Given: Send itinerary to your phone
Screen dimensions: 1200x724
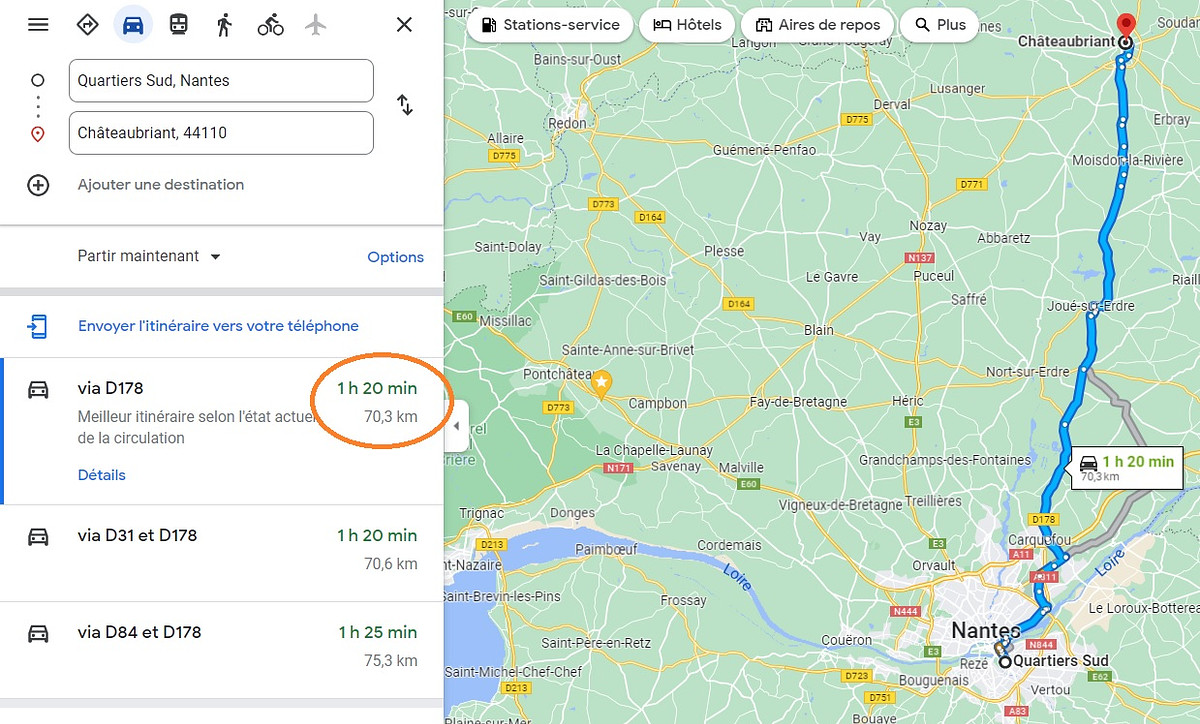Looking at the screenshot, I should point(218,326).
